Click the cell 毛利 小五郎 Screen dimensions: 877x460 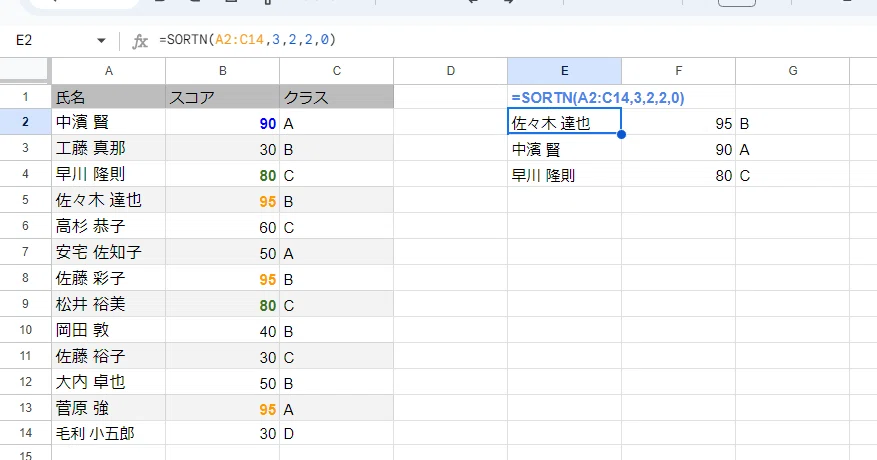coord(109,433)
